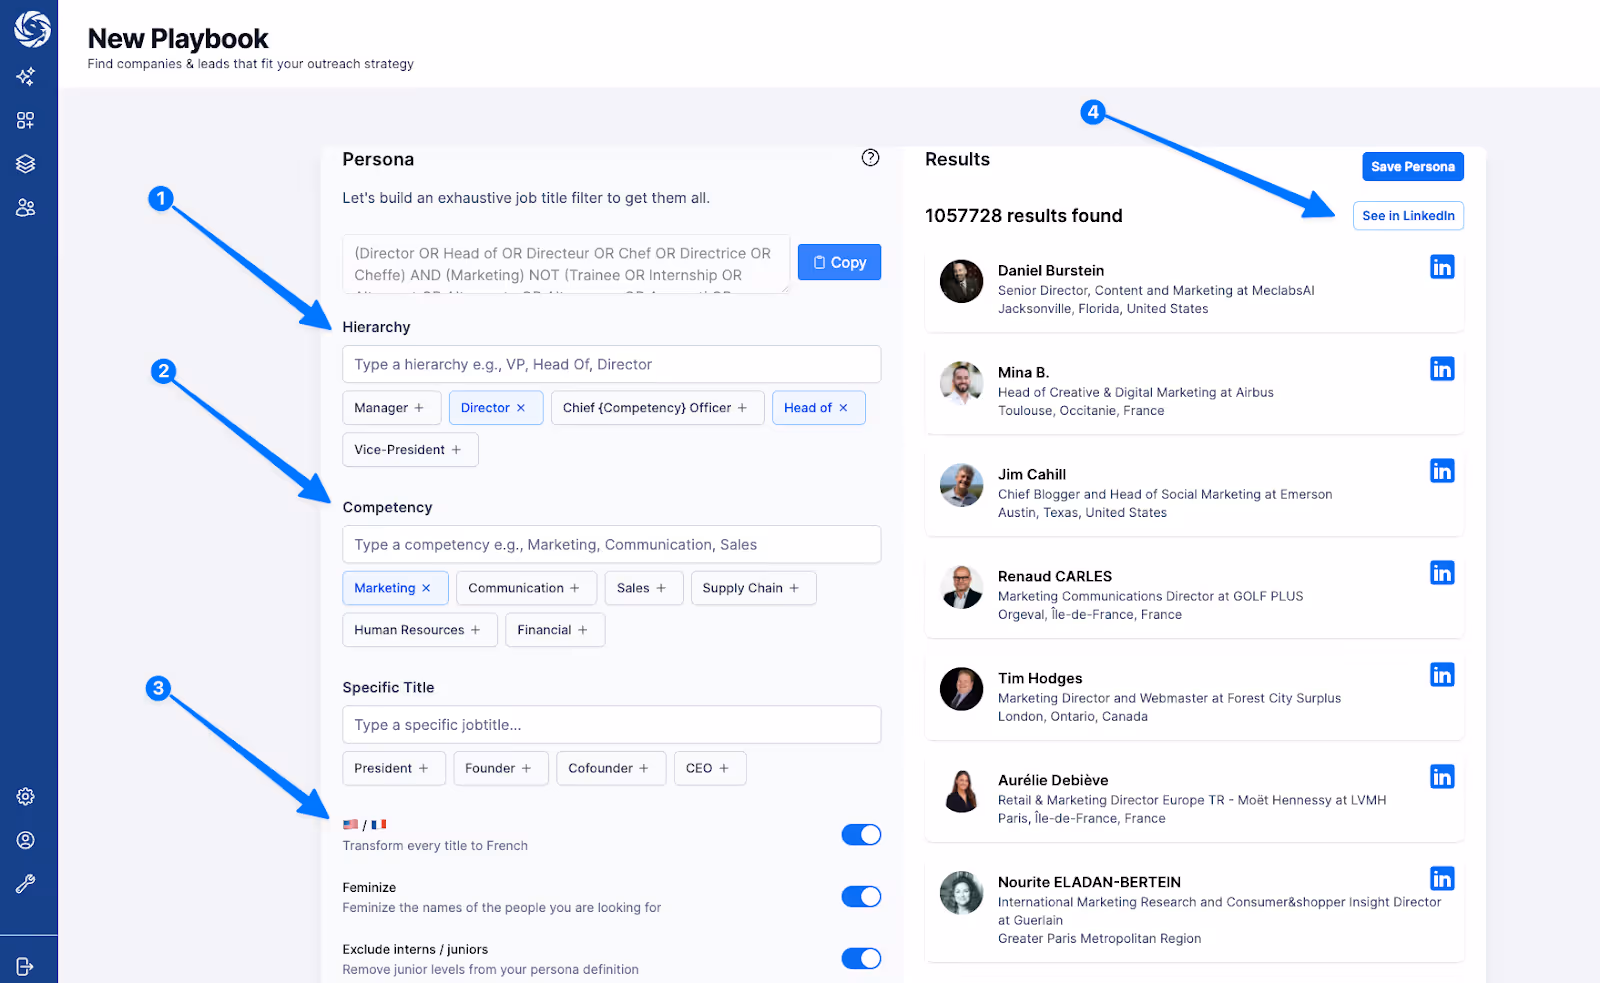Screen dimensions: 1600x983
Task: Add the Sales competency chip
Action: pyautogui.click(x=643, y=588)
